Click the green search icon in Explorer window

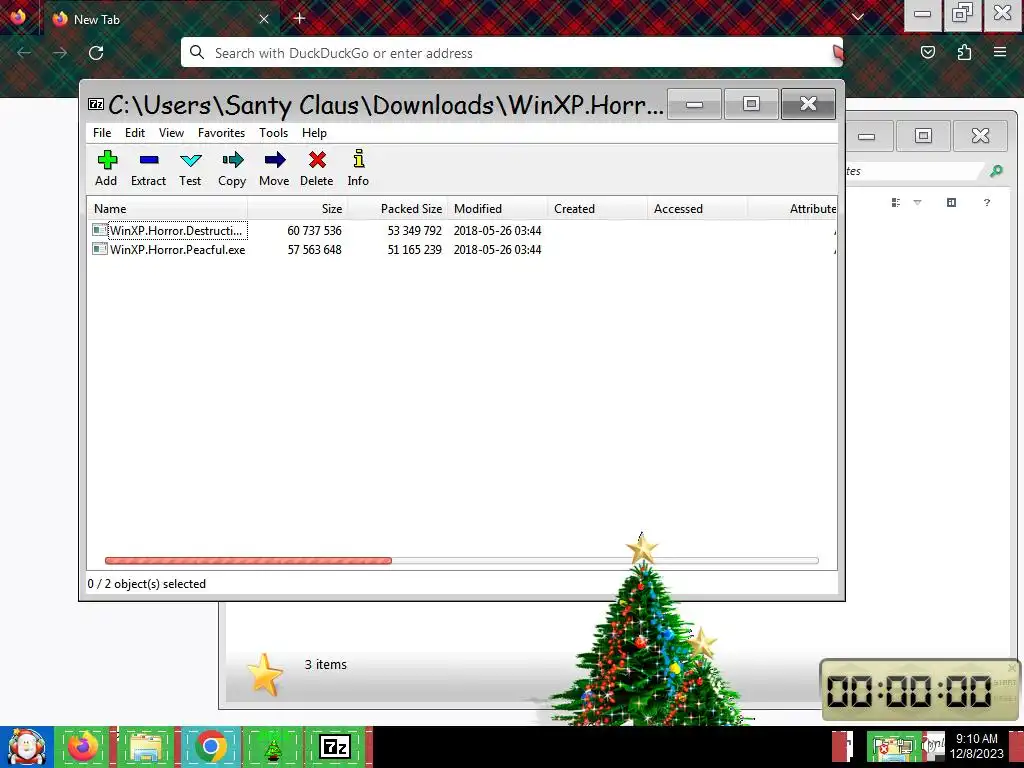point(996,171)
